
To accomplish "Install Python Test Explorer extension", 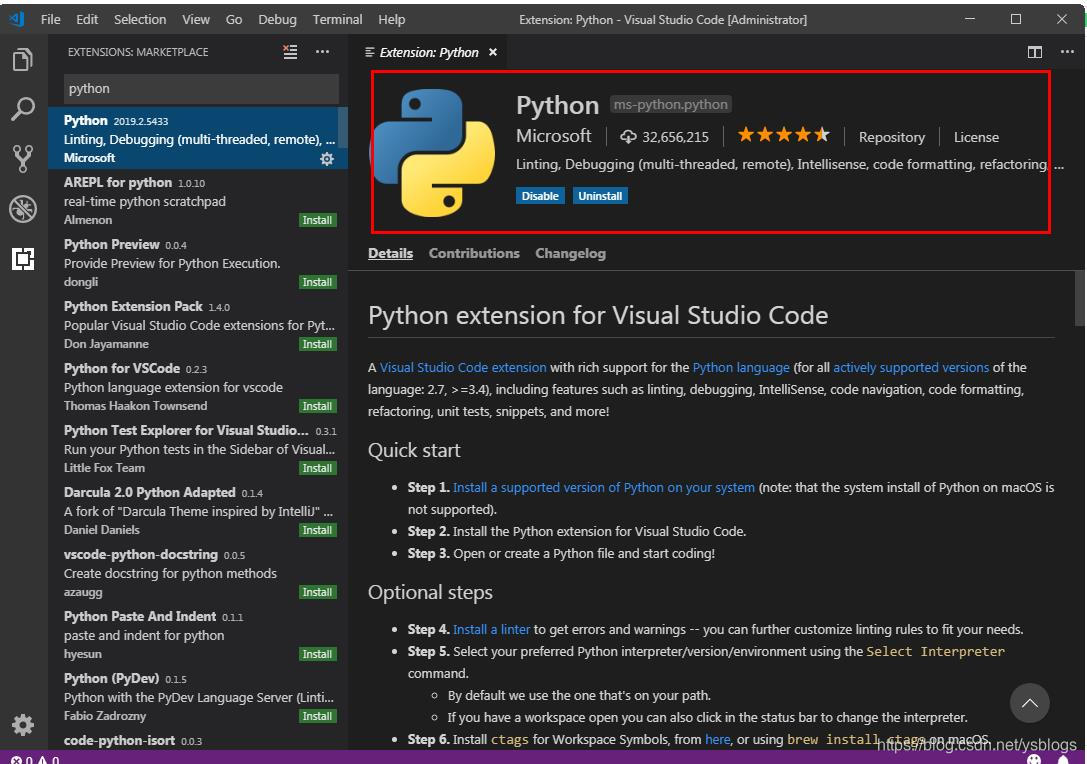I will click(318, 468).
